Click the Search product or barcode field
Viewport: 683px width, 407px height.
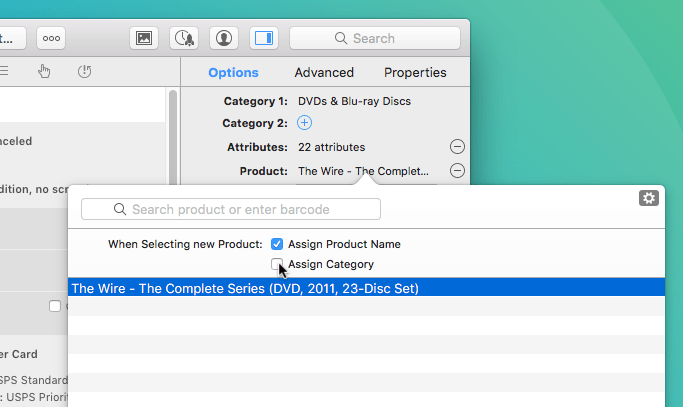click(231, 209)
